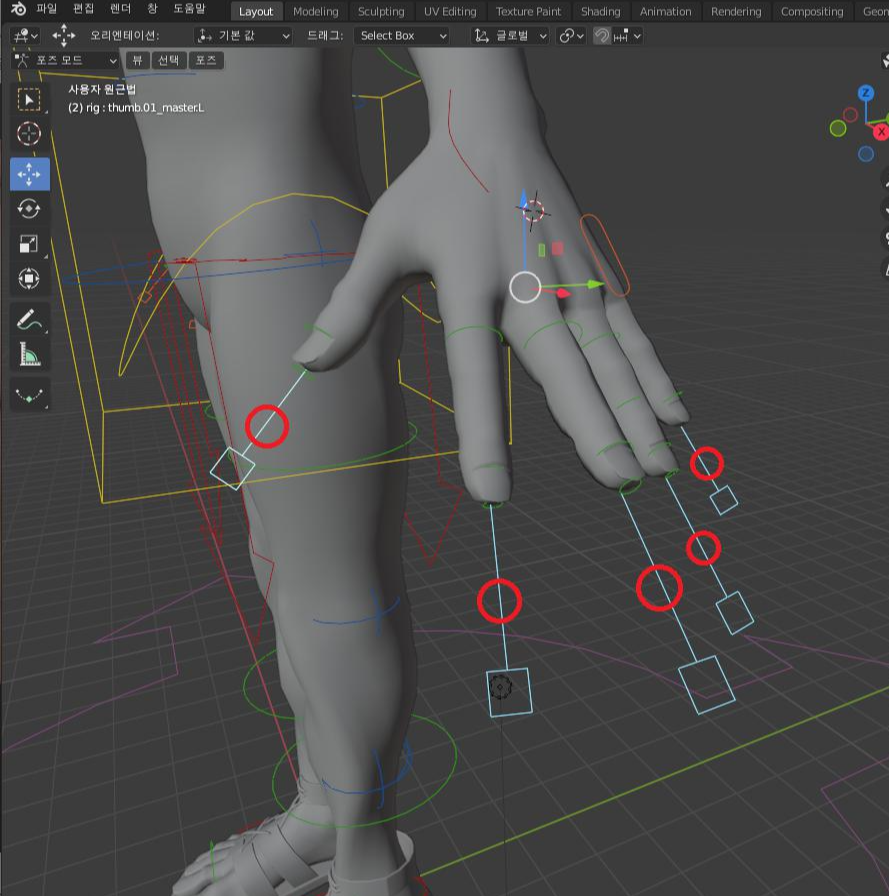Click the move tool icon in header
The image size is (889, 896).
(63, 35)
